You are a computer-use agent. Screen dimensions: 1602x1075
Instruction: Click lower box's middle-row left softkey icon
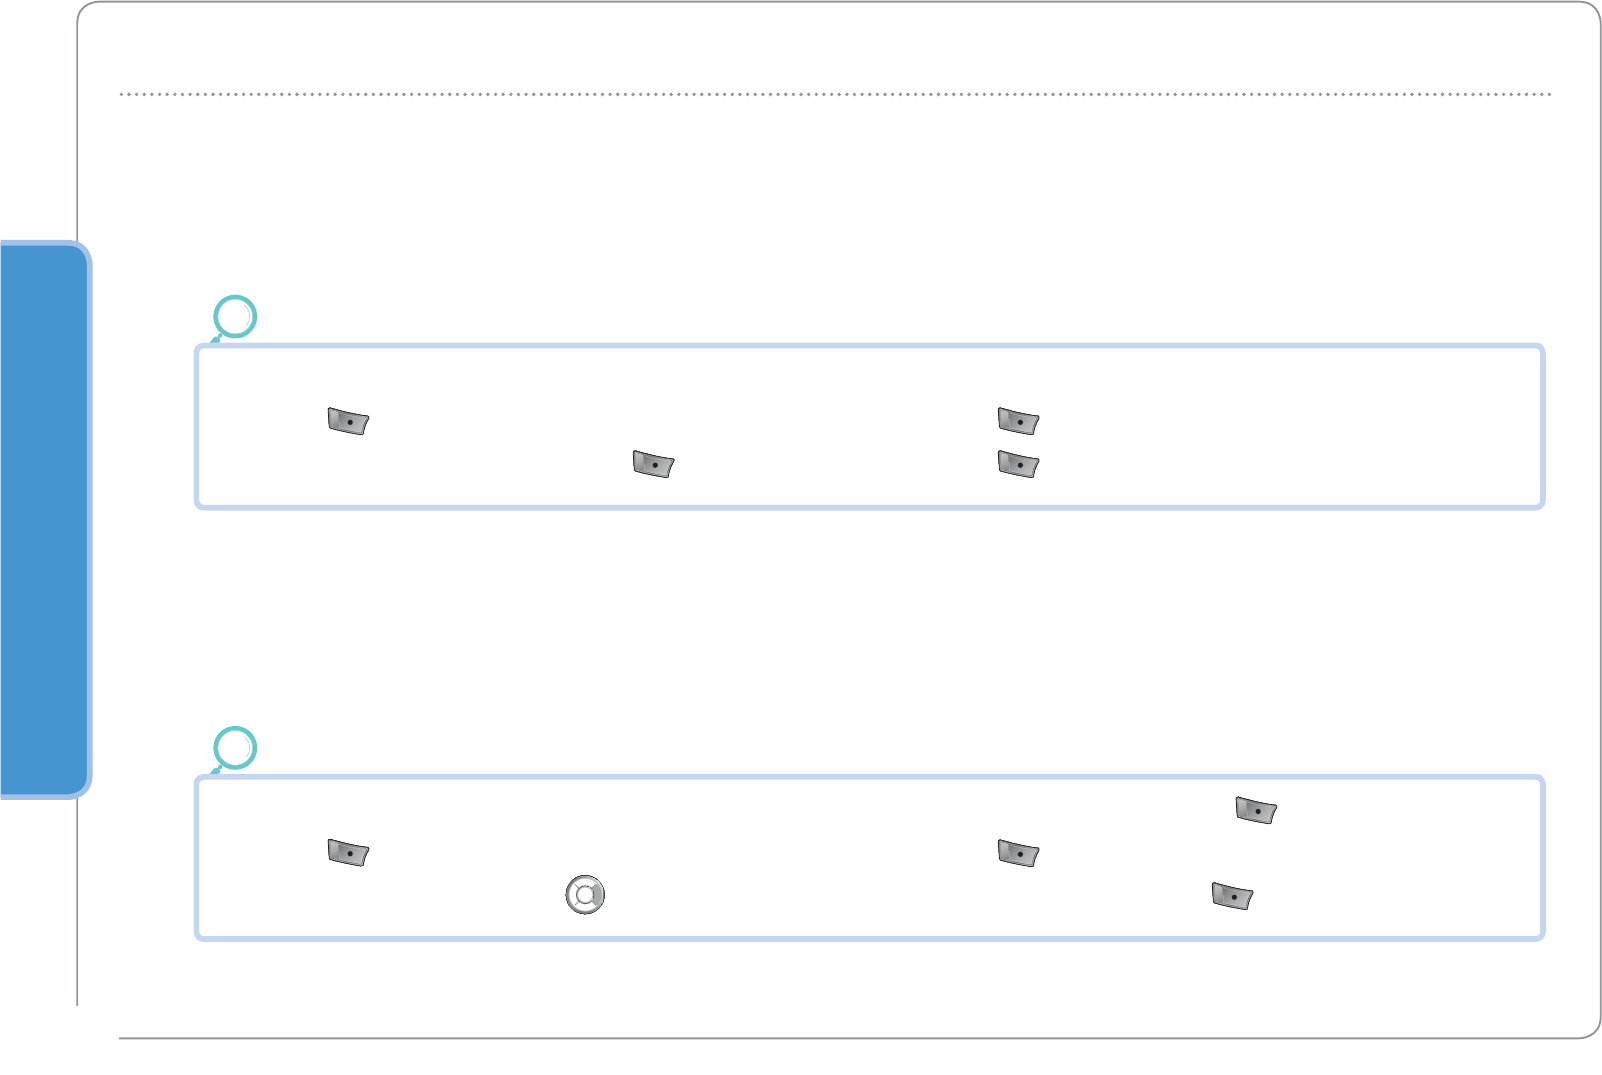[x=348, y=853]
